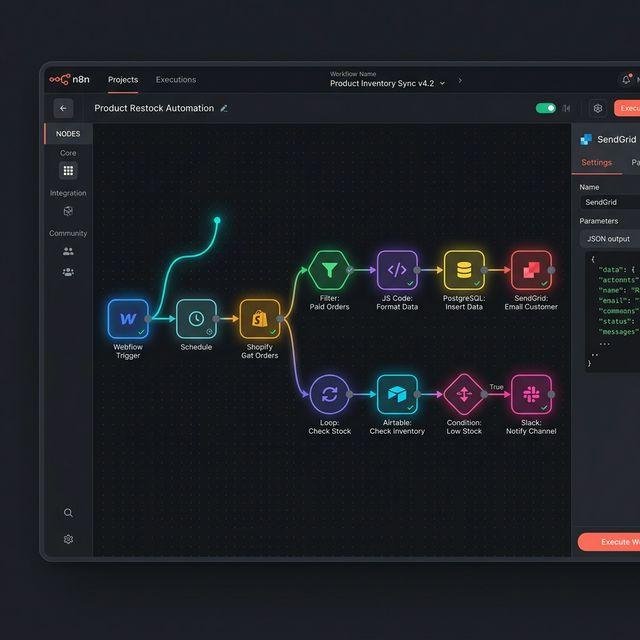
Task: Open the Community people icon
Action: coord(68,251)
